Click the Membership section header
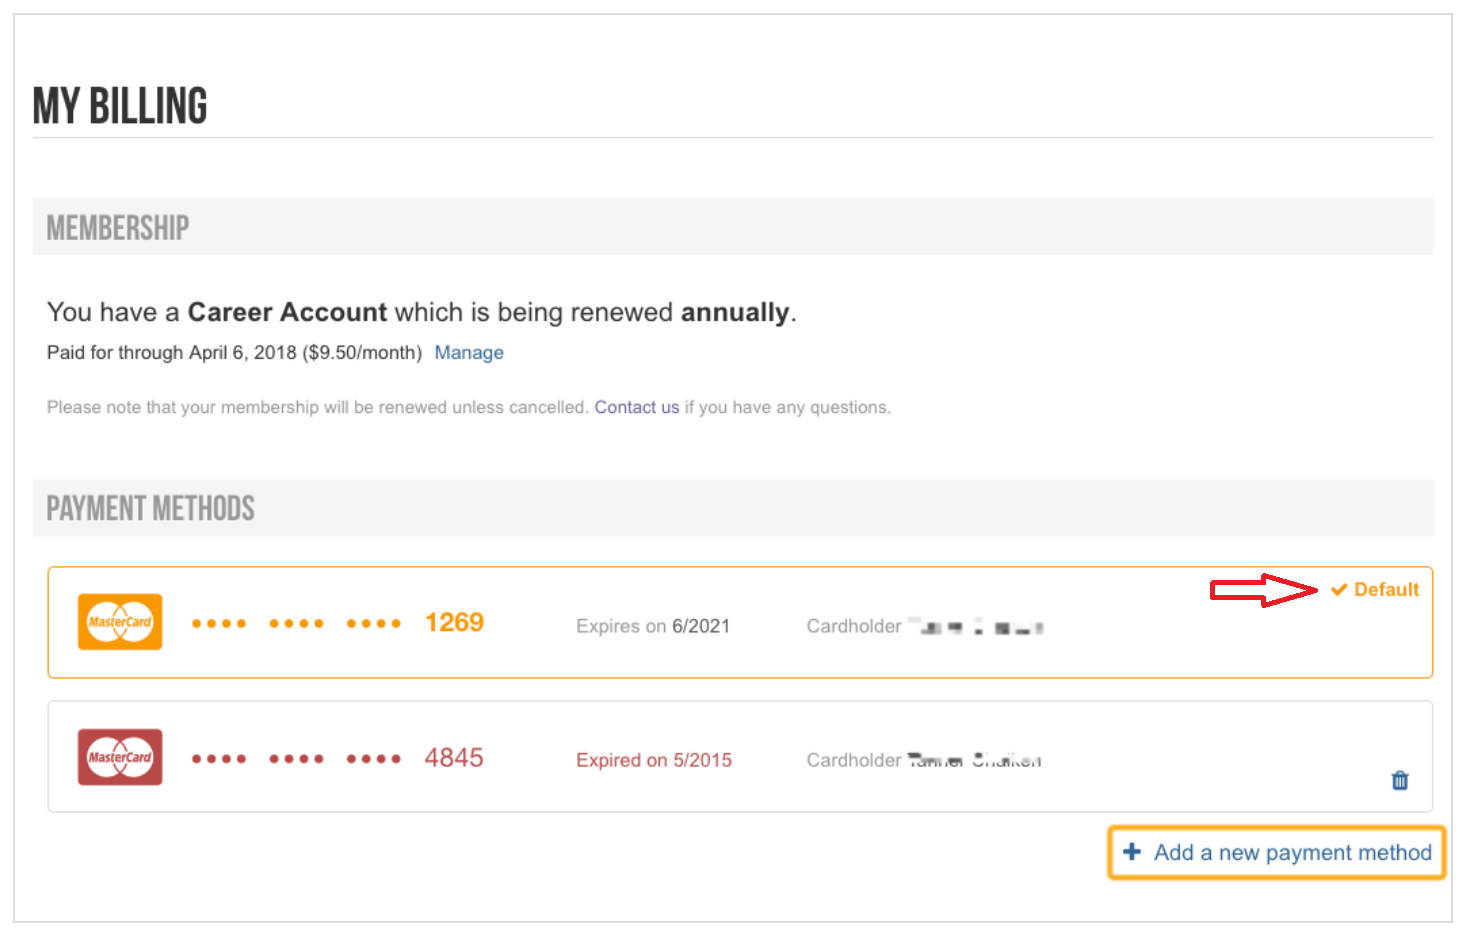The height and width of the screenshot is (936, 1466). click(118, 227)
